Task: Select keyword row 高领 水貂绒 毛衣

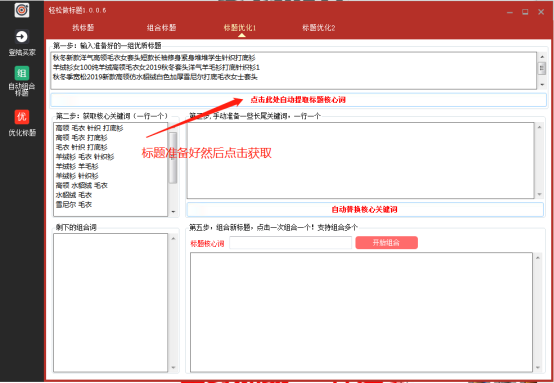Action: coord(82,185)
